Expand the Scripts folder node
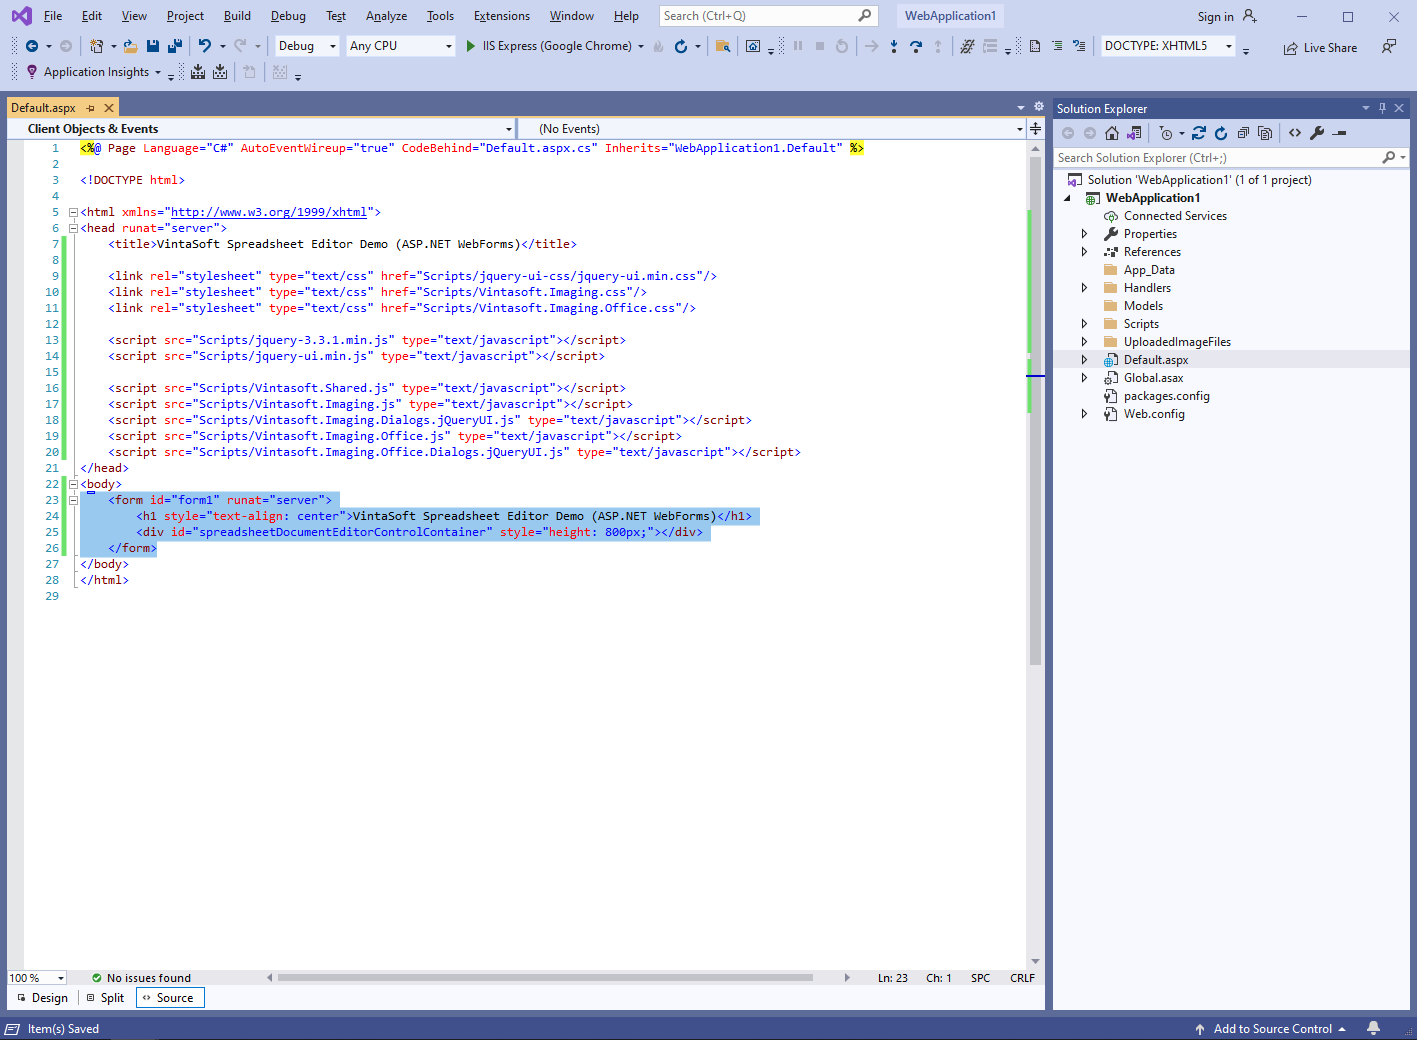This screenshot has height=1040, width=1417. (1084, 324)
